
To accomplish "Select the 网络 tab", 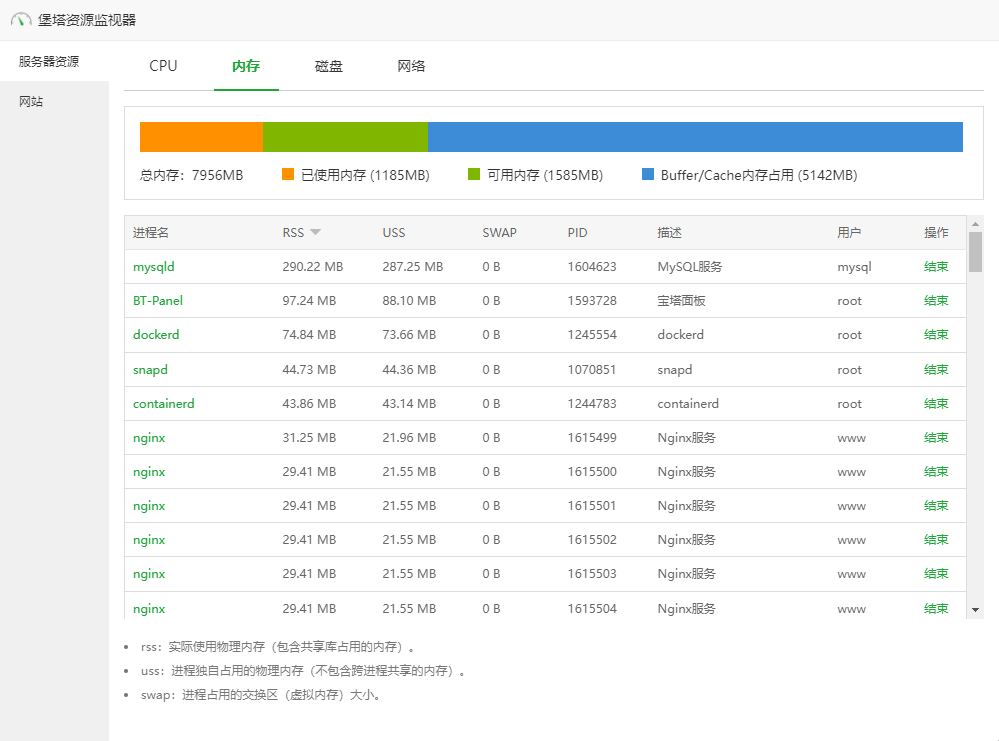I will (411, 66).
